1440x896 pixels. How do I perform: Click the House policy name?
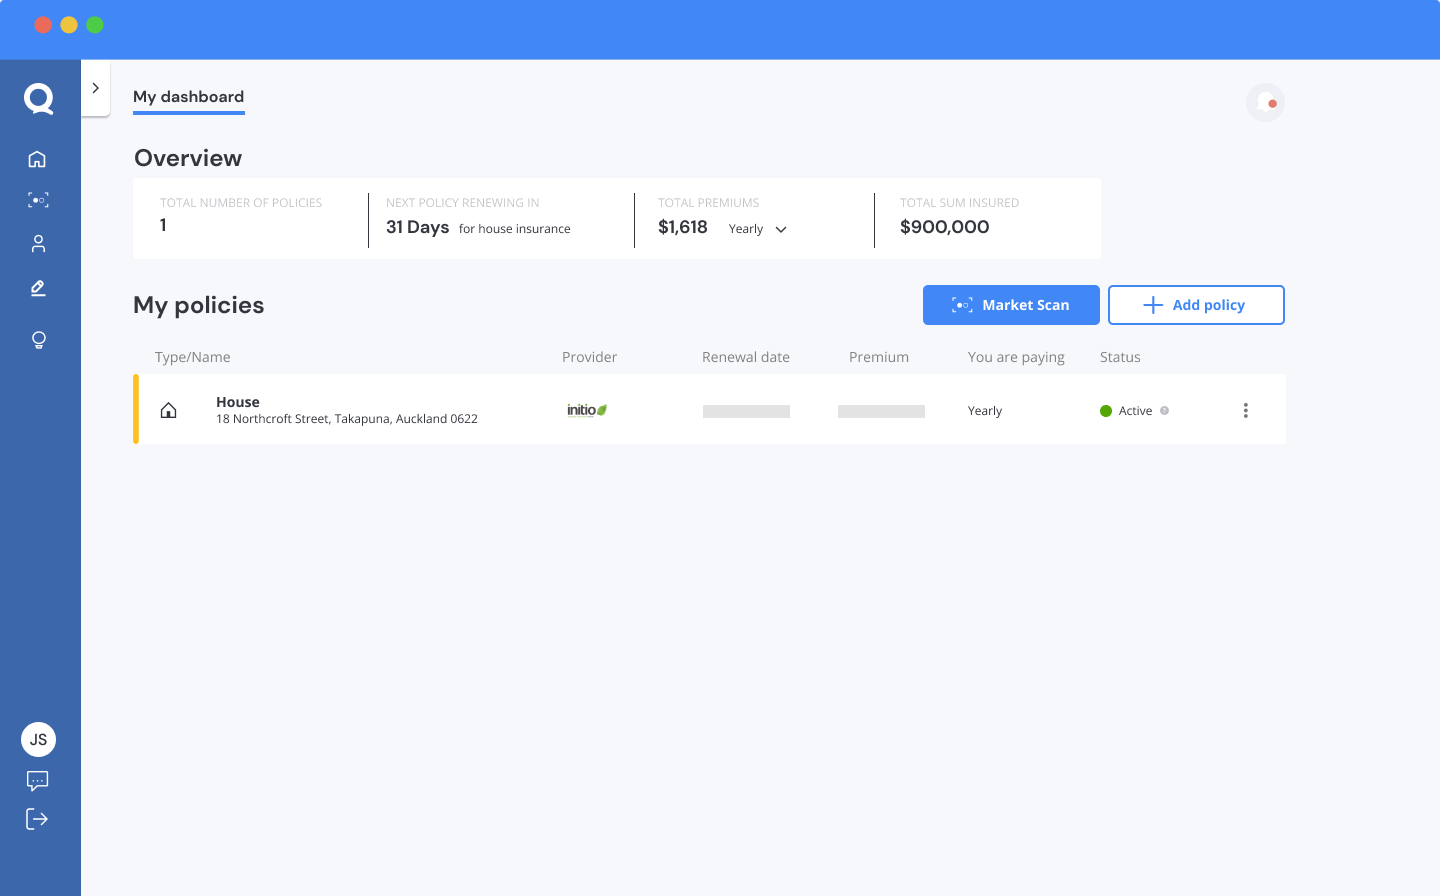tap(238, 402)
